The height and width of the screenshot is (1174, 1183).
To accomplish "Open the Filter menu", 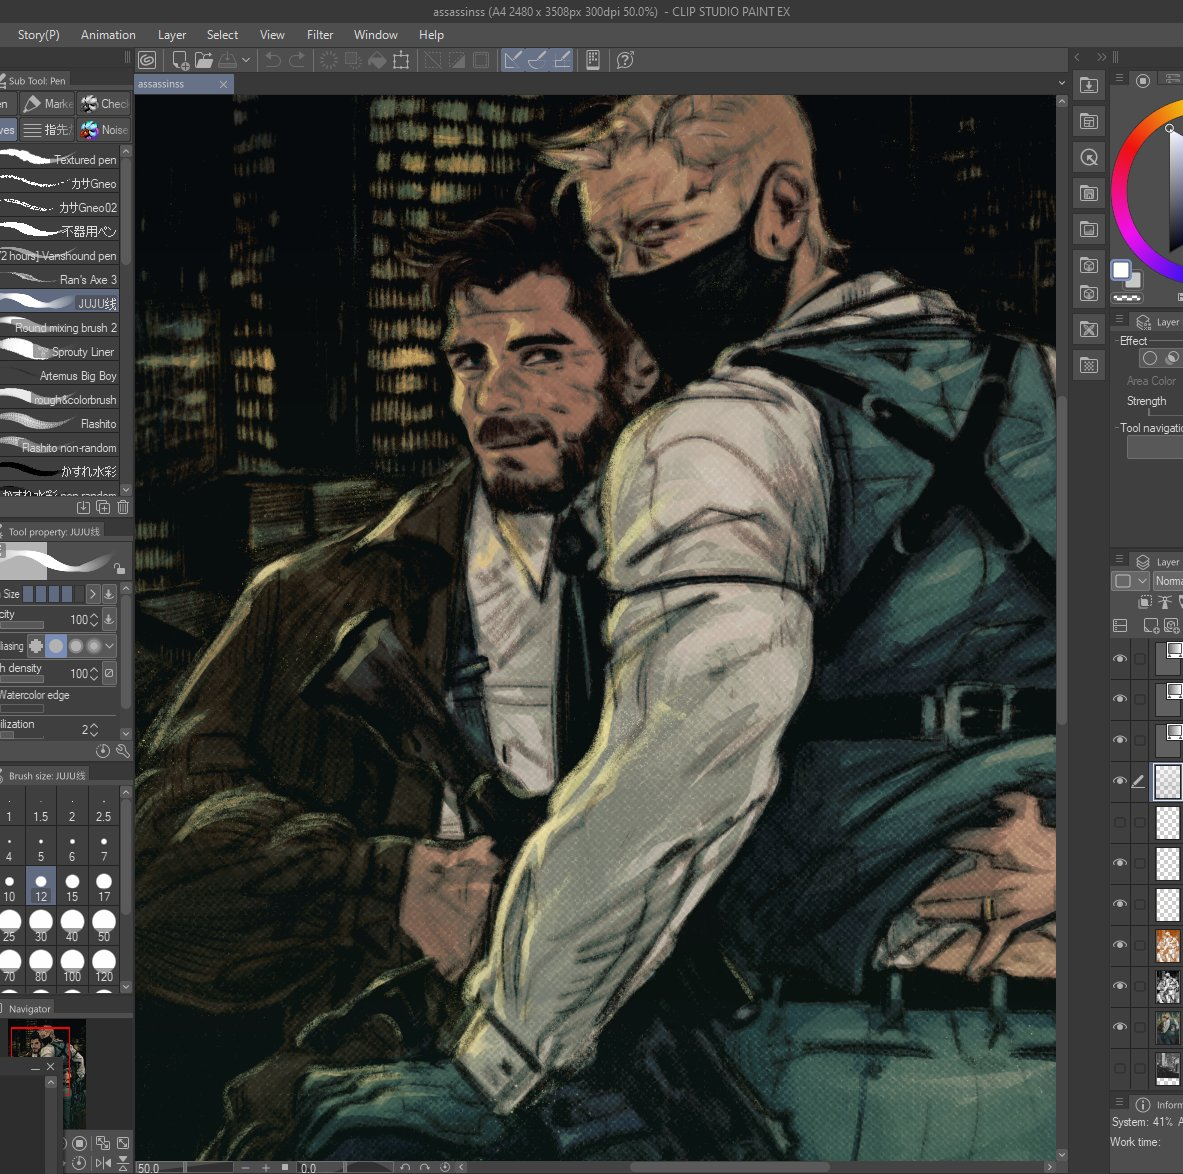I will [320, 34].
